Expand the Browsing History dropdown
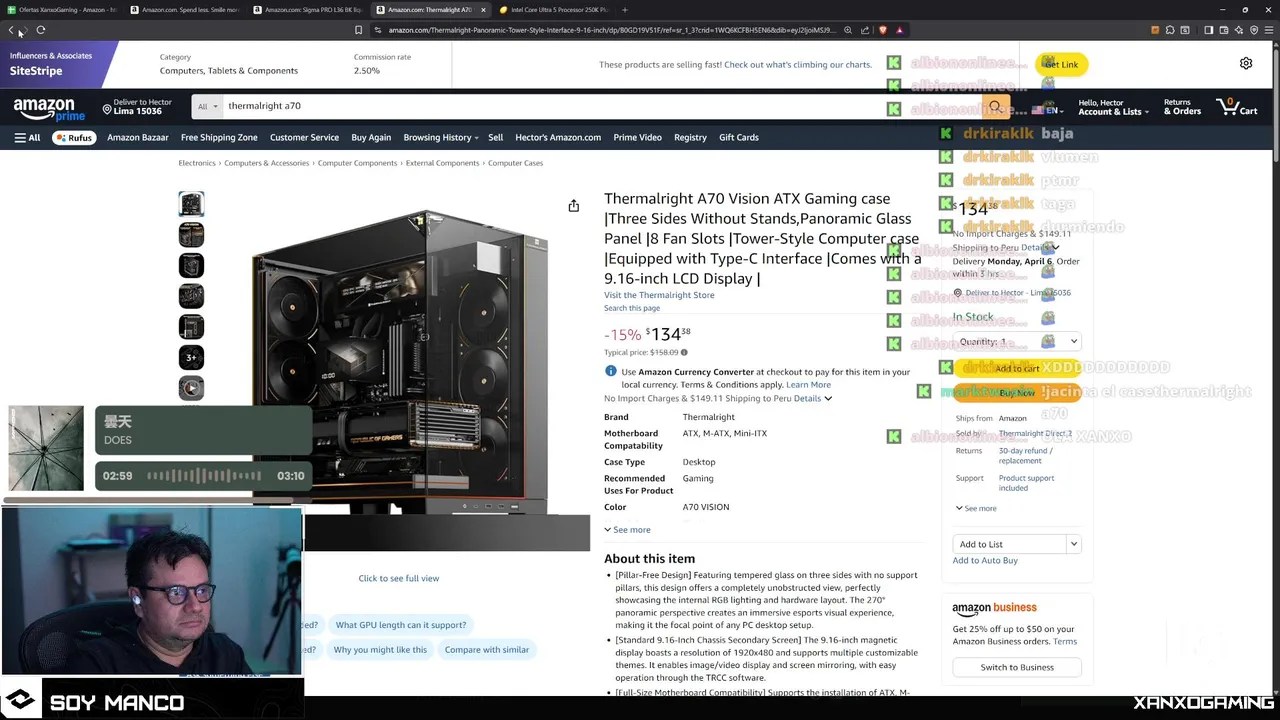Image resolution: width=1280 pixels, height=720 pixels. pyautogui.click(x=441, y=137)
